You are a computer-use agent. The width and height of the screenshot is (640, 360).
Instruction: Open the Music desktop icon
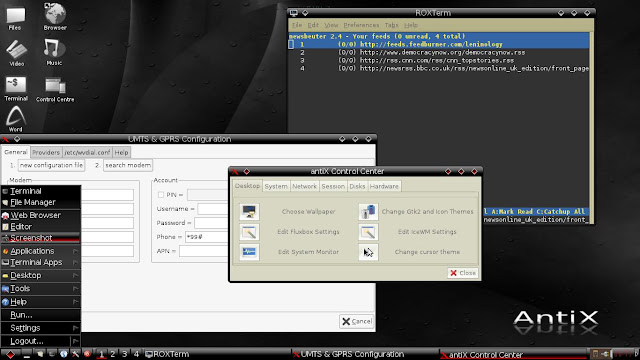54,52
